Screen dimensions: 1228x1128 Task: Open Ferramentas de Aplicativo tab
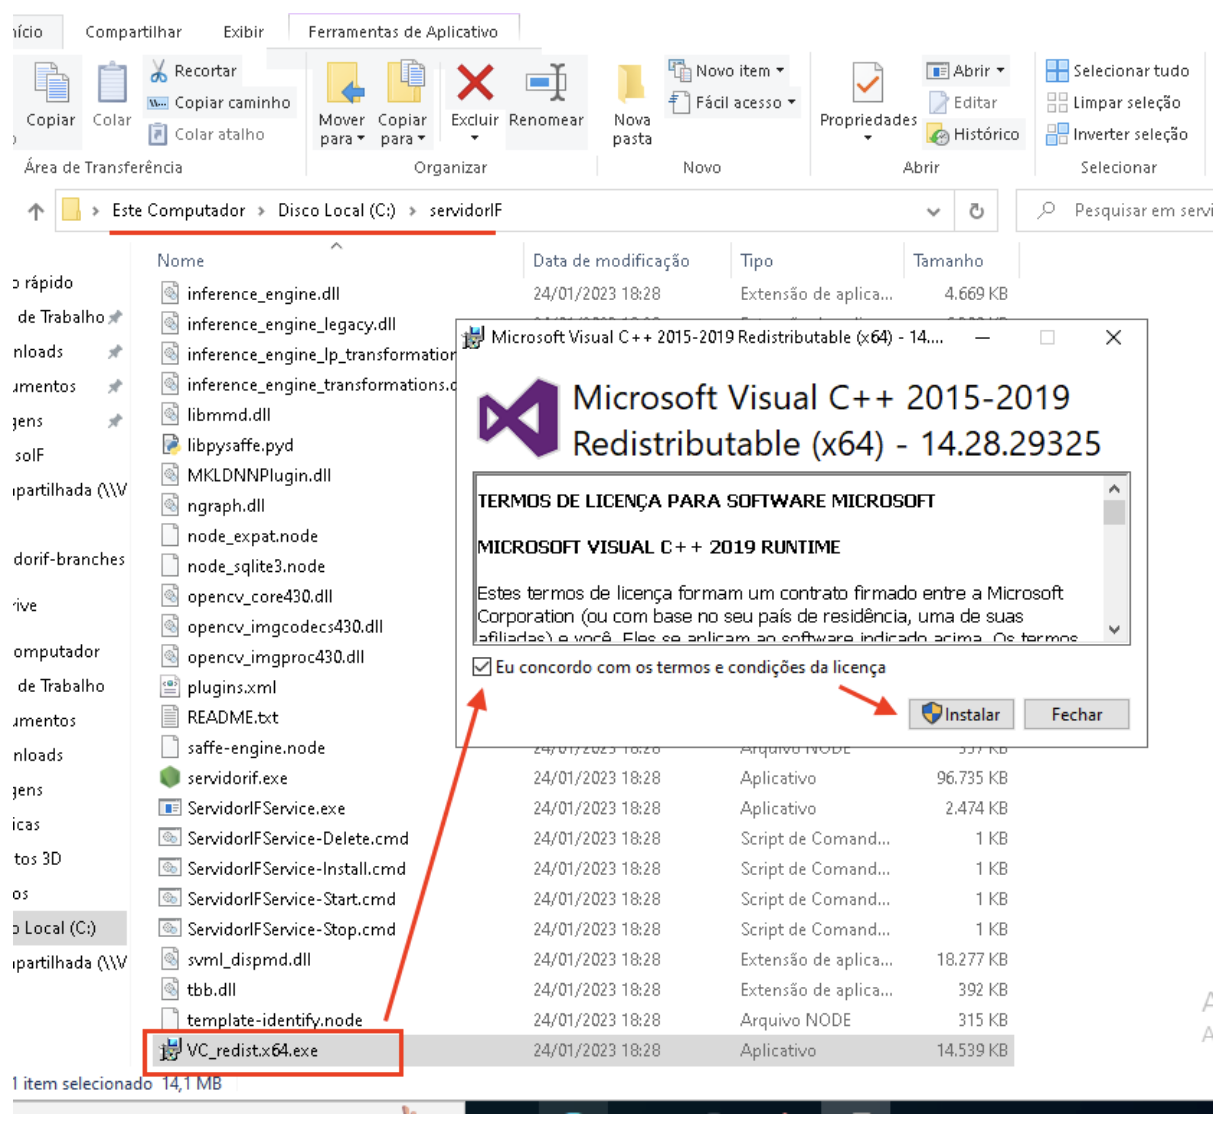[403, 32]
